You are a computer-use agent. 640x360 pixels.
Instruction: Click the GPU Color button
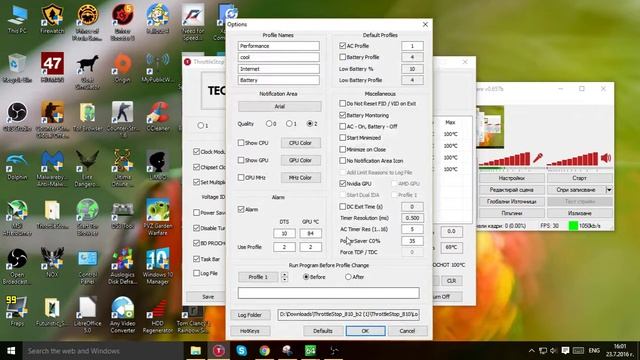[x=300, y=160]
